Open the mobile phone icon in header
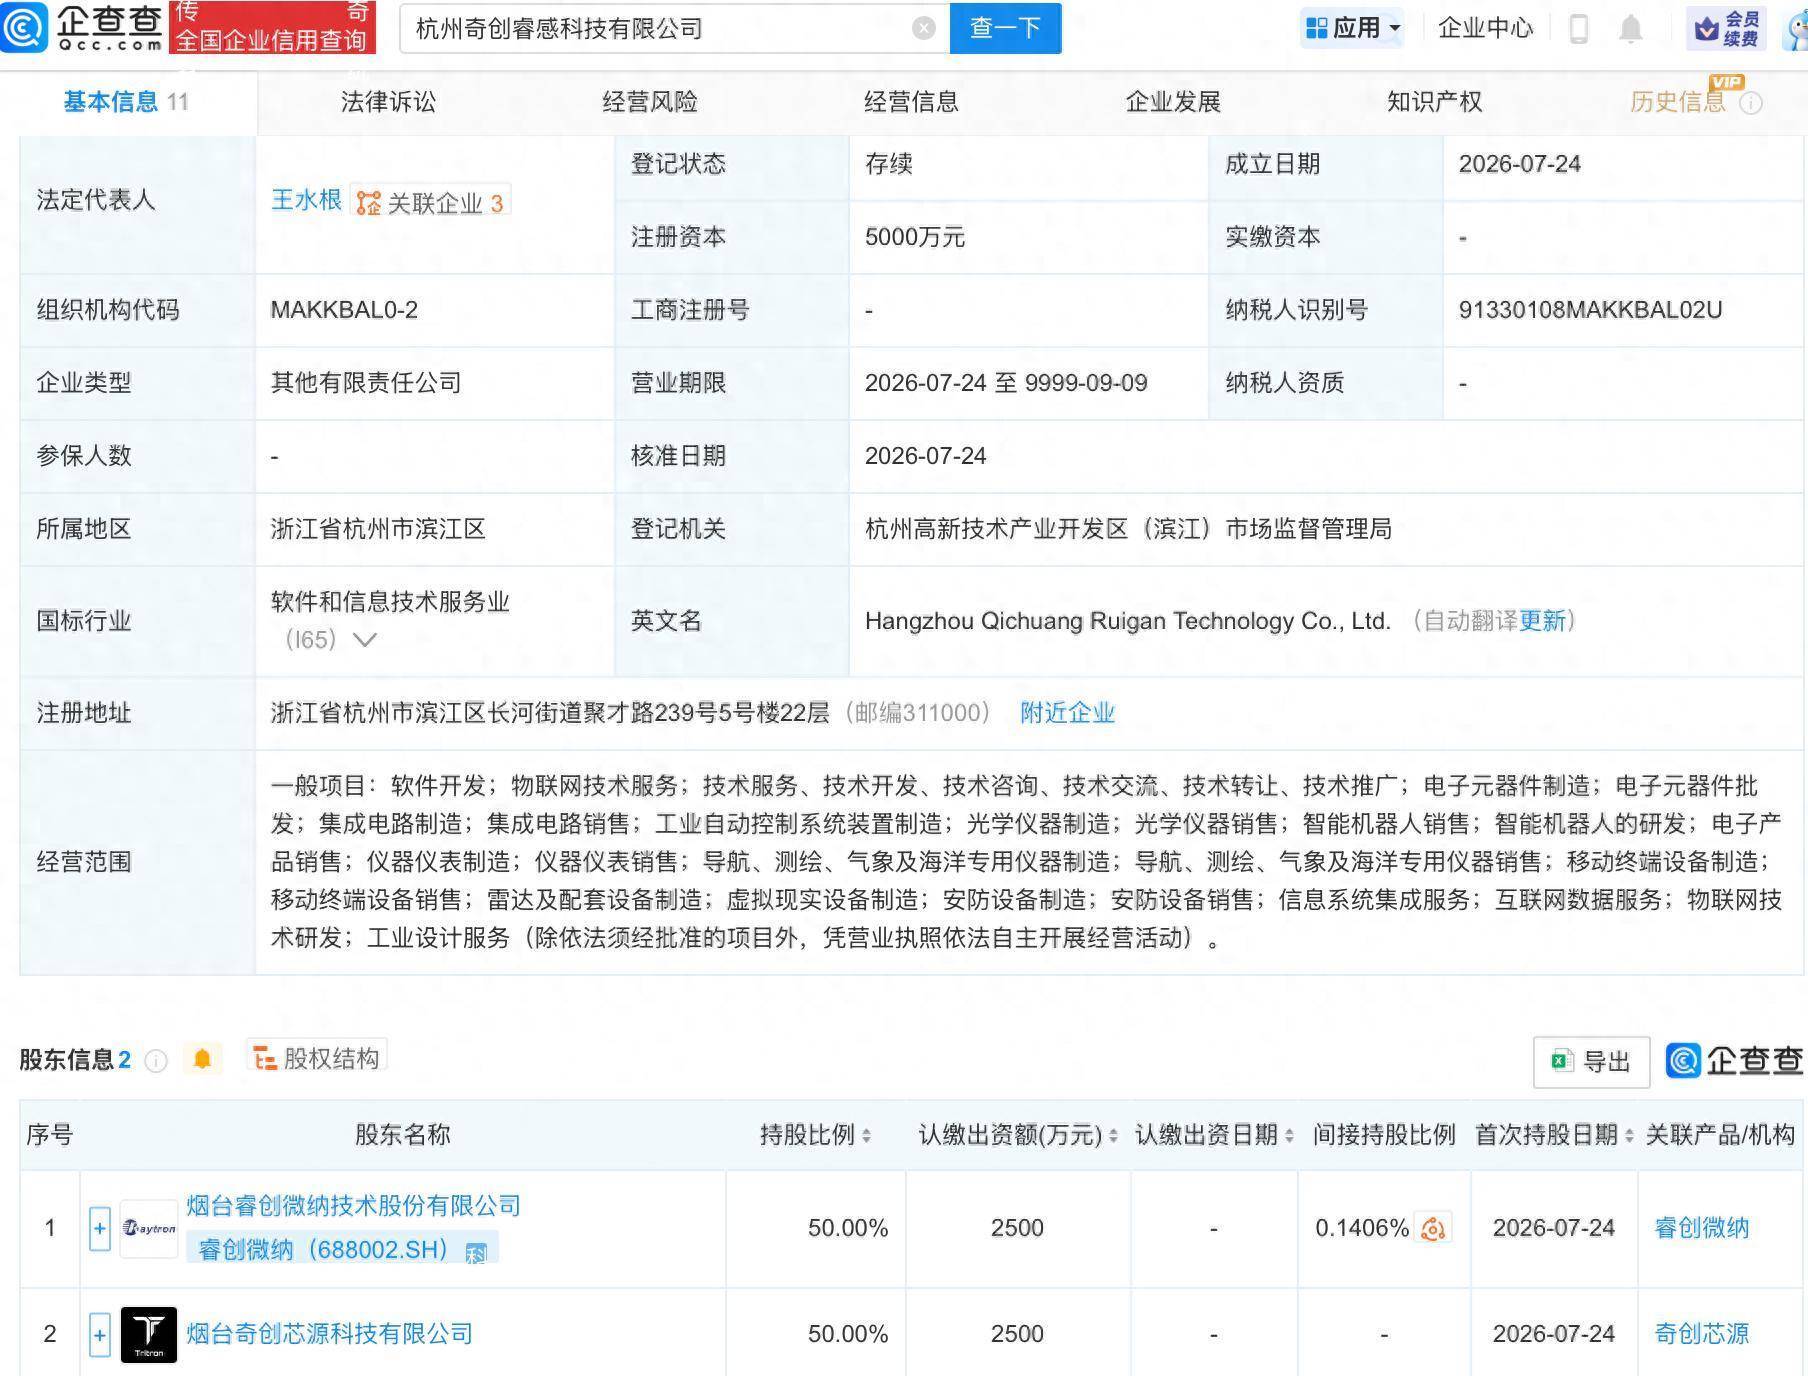The height and width of the screenshot is (1376, 1808). (x=1579, y=28)
